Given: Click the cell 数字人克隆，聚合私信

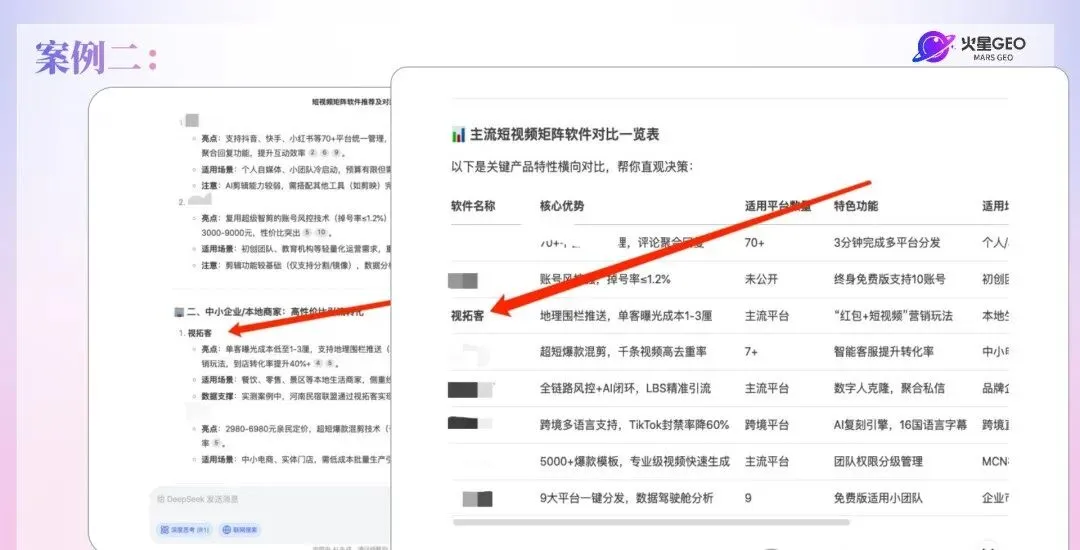Looking at the screenshot, I should (x=889, y=388).
